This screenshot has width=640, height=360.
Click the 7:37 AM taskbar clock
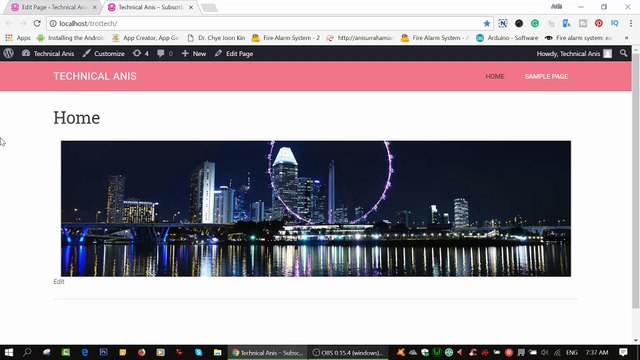click(x=597, y=352)
